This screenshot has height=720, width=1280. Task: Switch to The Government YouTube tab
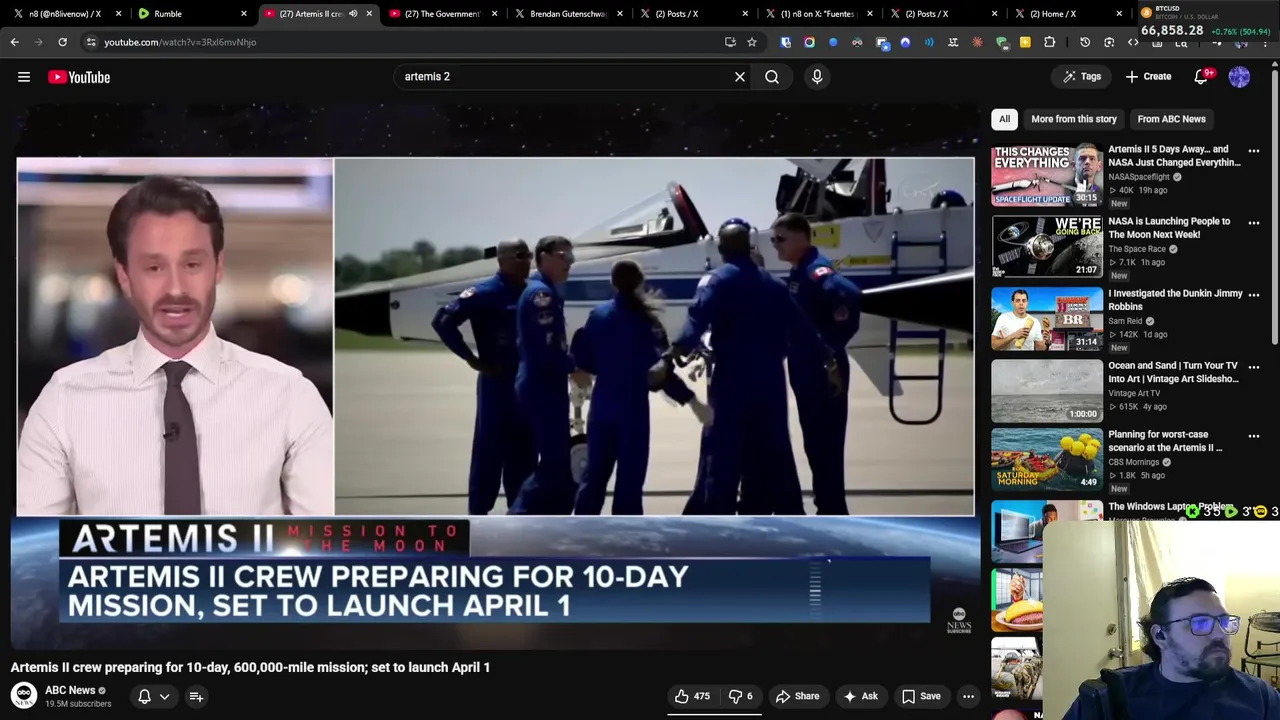pos(442,14)
